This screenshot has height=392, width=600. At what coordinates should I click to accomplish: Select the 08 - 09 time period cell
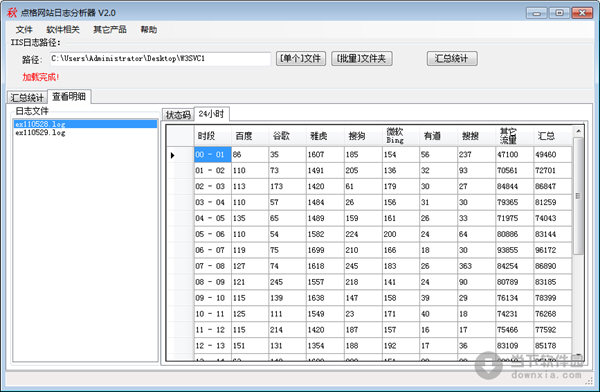click(212, 282)
